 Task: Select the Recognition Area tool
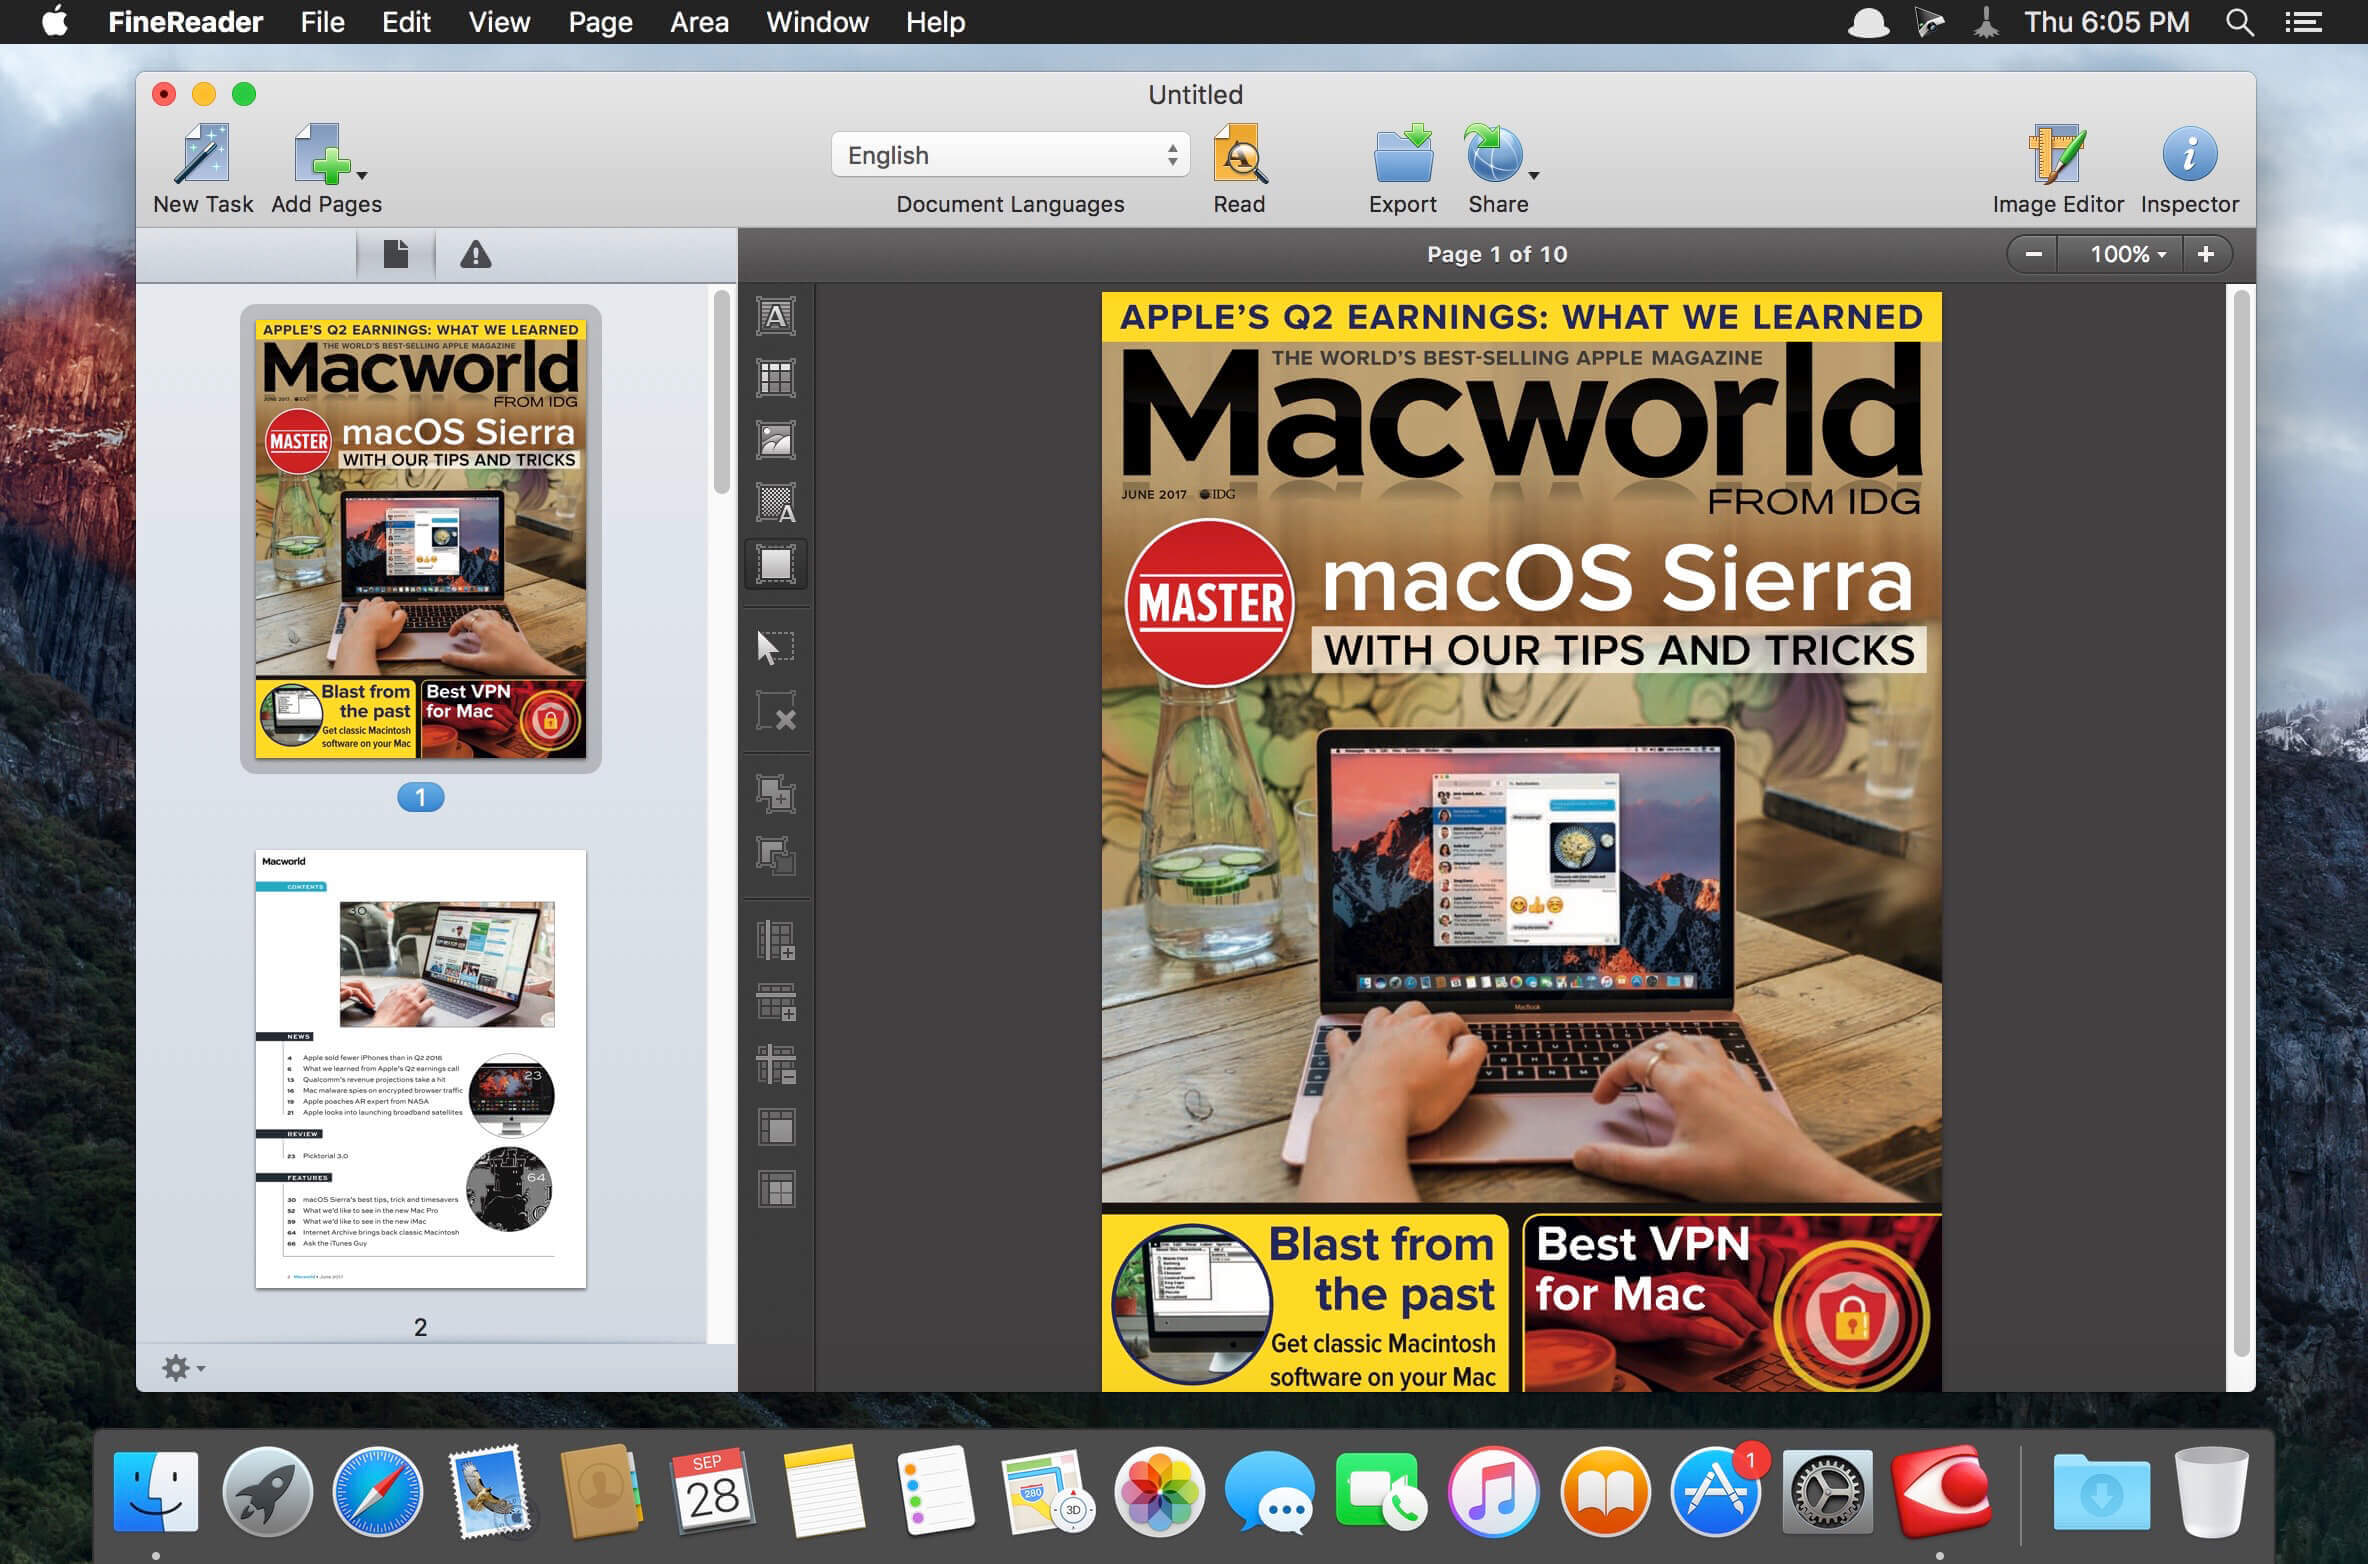[x=775, y=564]
